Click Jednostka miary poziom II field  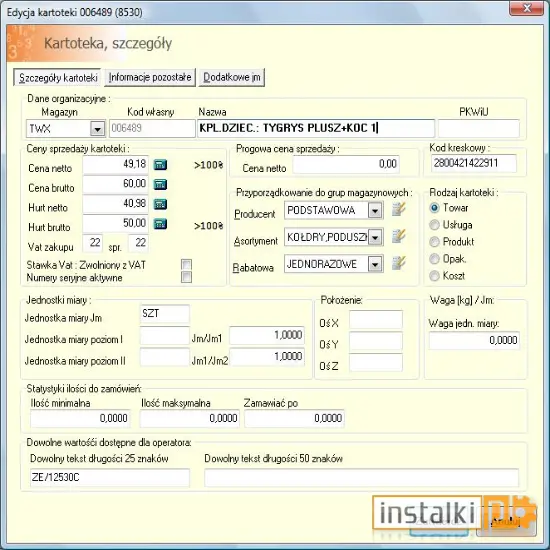[165, 357]
